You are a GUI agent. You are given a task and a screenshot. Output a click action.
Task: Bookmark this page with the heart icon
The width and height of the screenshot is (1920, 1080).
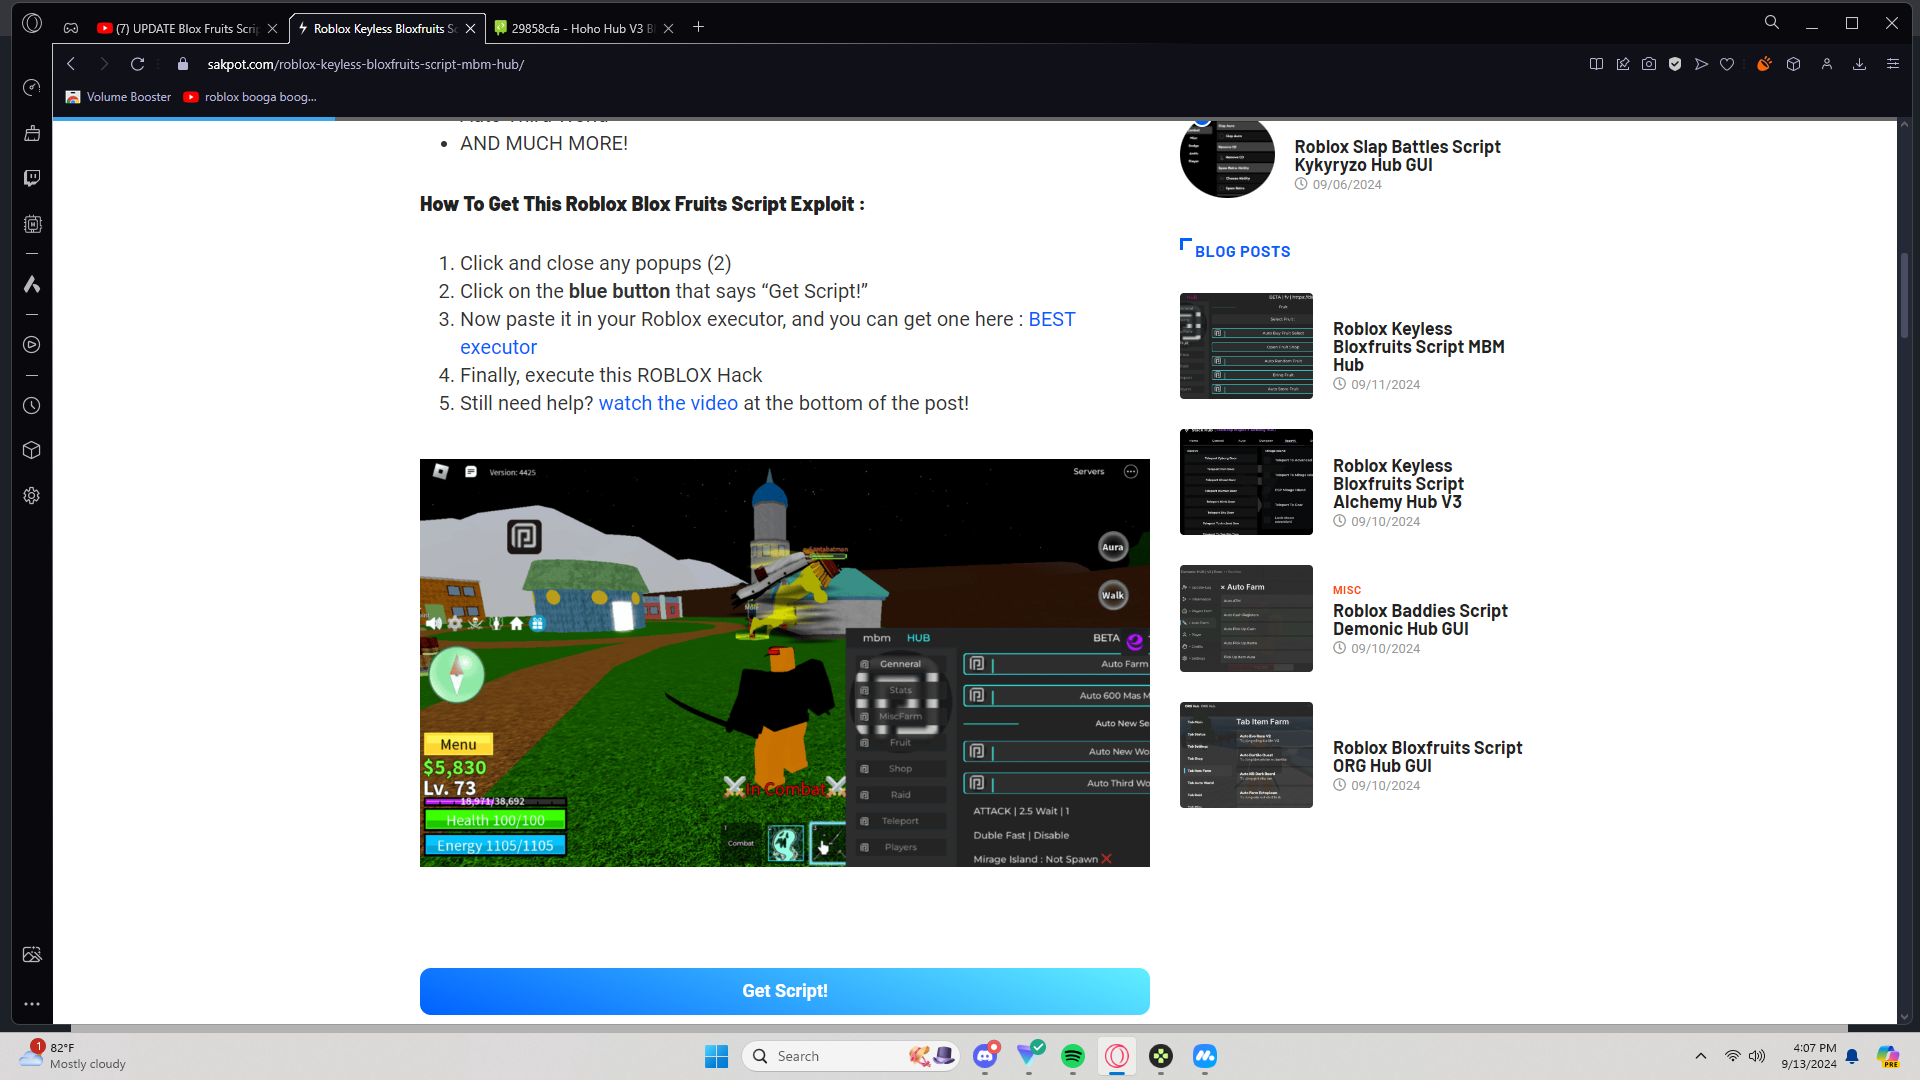1727,64
